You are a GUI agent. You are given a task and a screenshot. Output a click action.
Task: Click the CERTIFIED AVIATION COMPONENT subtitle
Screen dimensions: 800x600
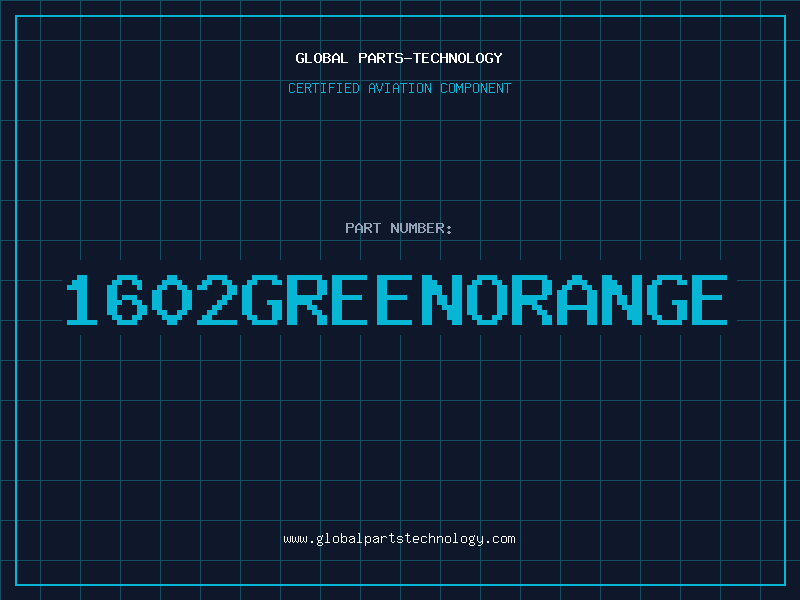pos(399,88)
